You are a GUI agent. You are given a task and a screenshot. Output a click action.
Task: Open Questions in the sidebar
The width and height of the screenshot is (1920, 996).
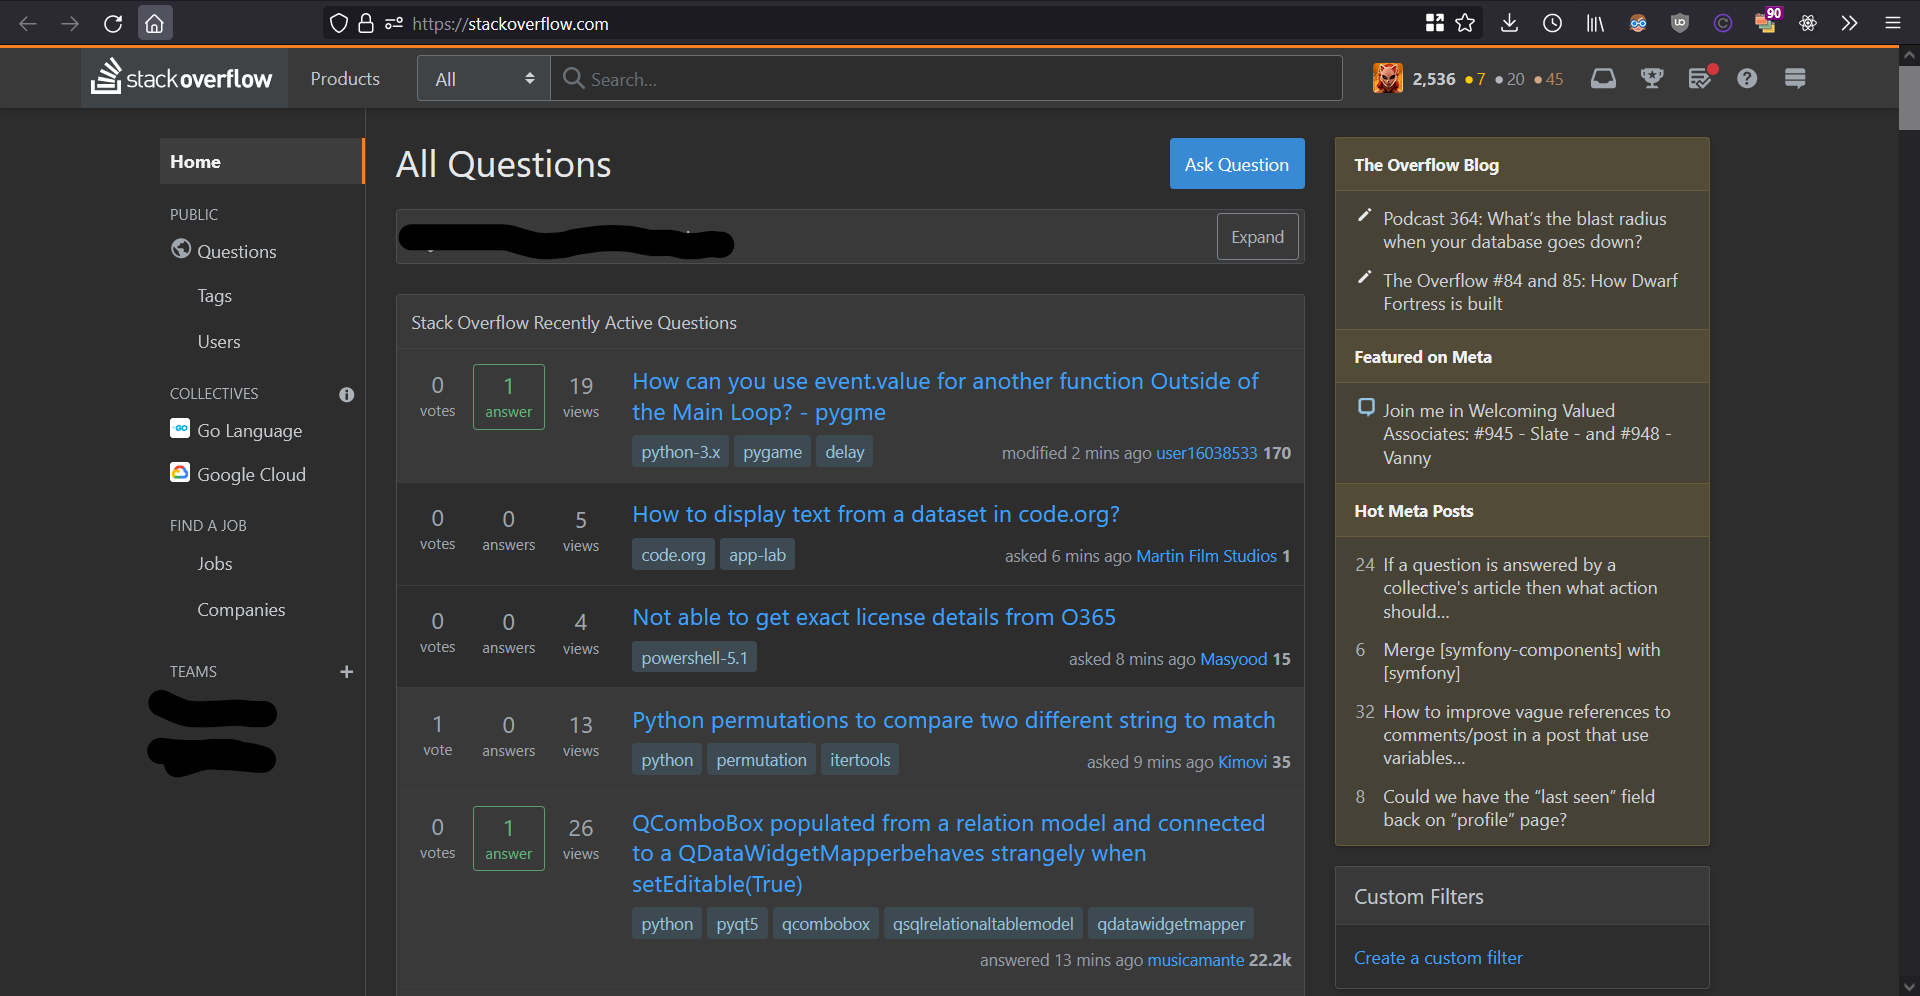[237, 251]
